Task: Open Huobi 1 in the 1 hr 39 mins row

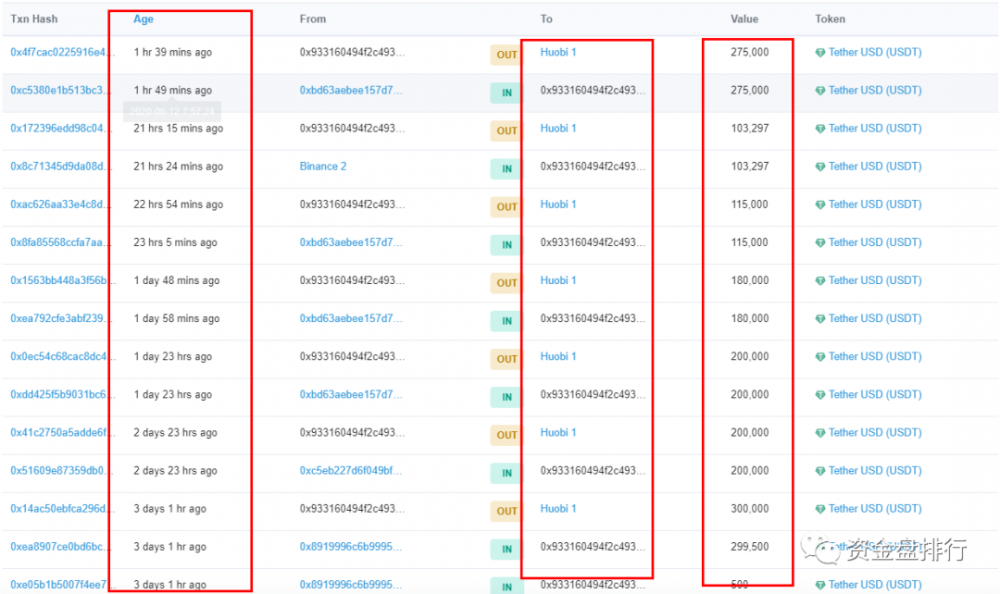Action: point(558,52)
